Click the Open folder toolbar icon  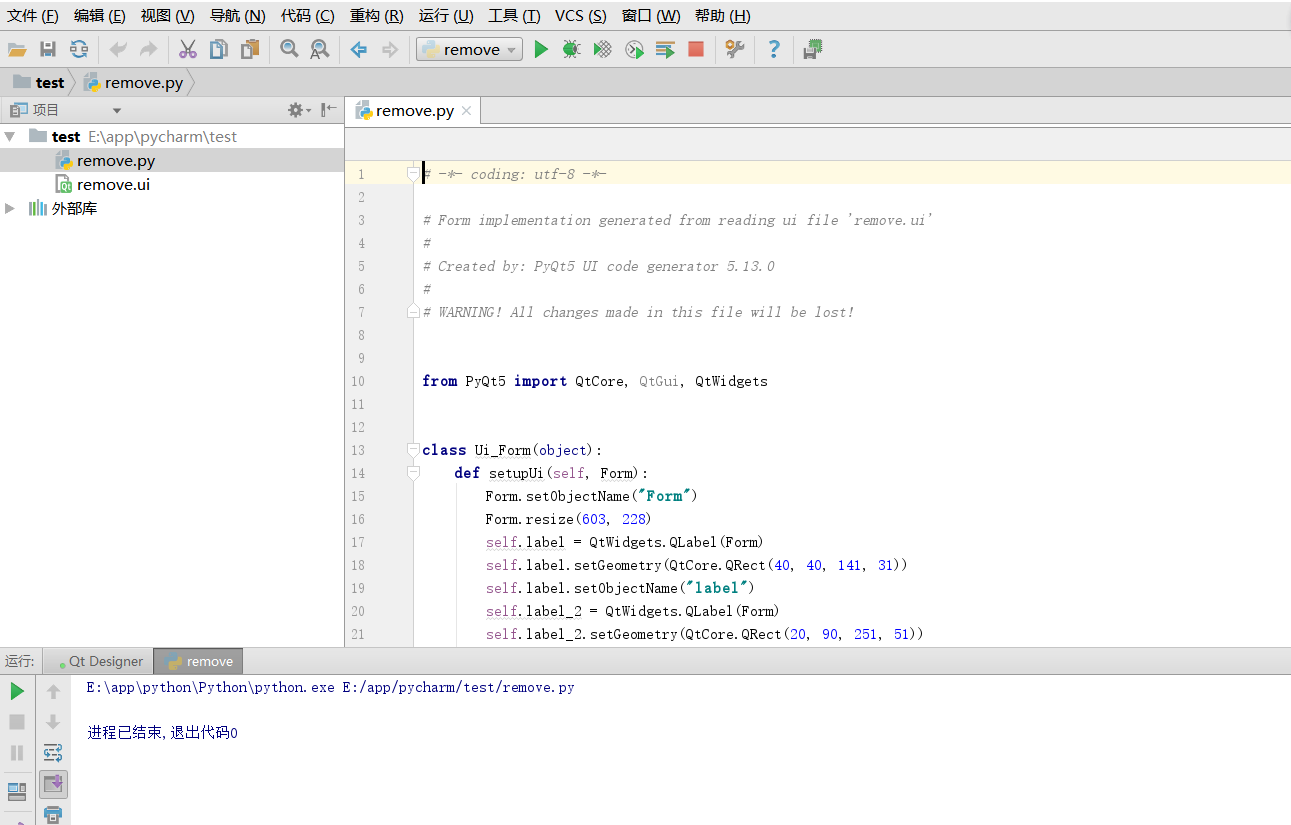click(17, 49)
